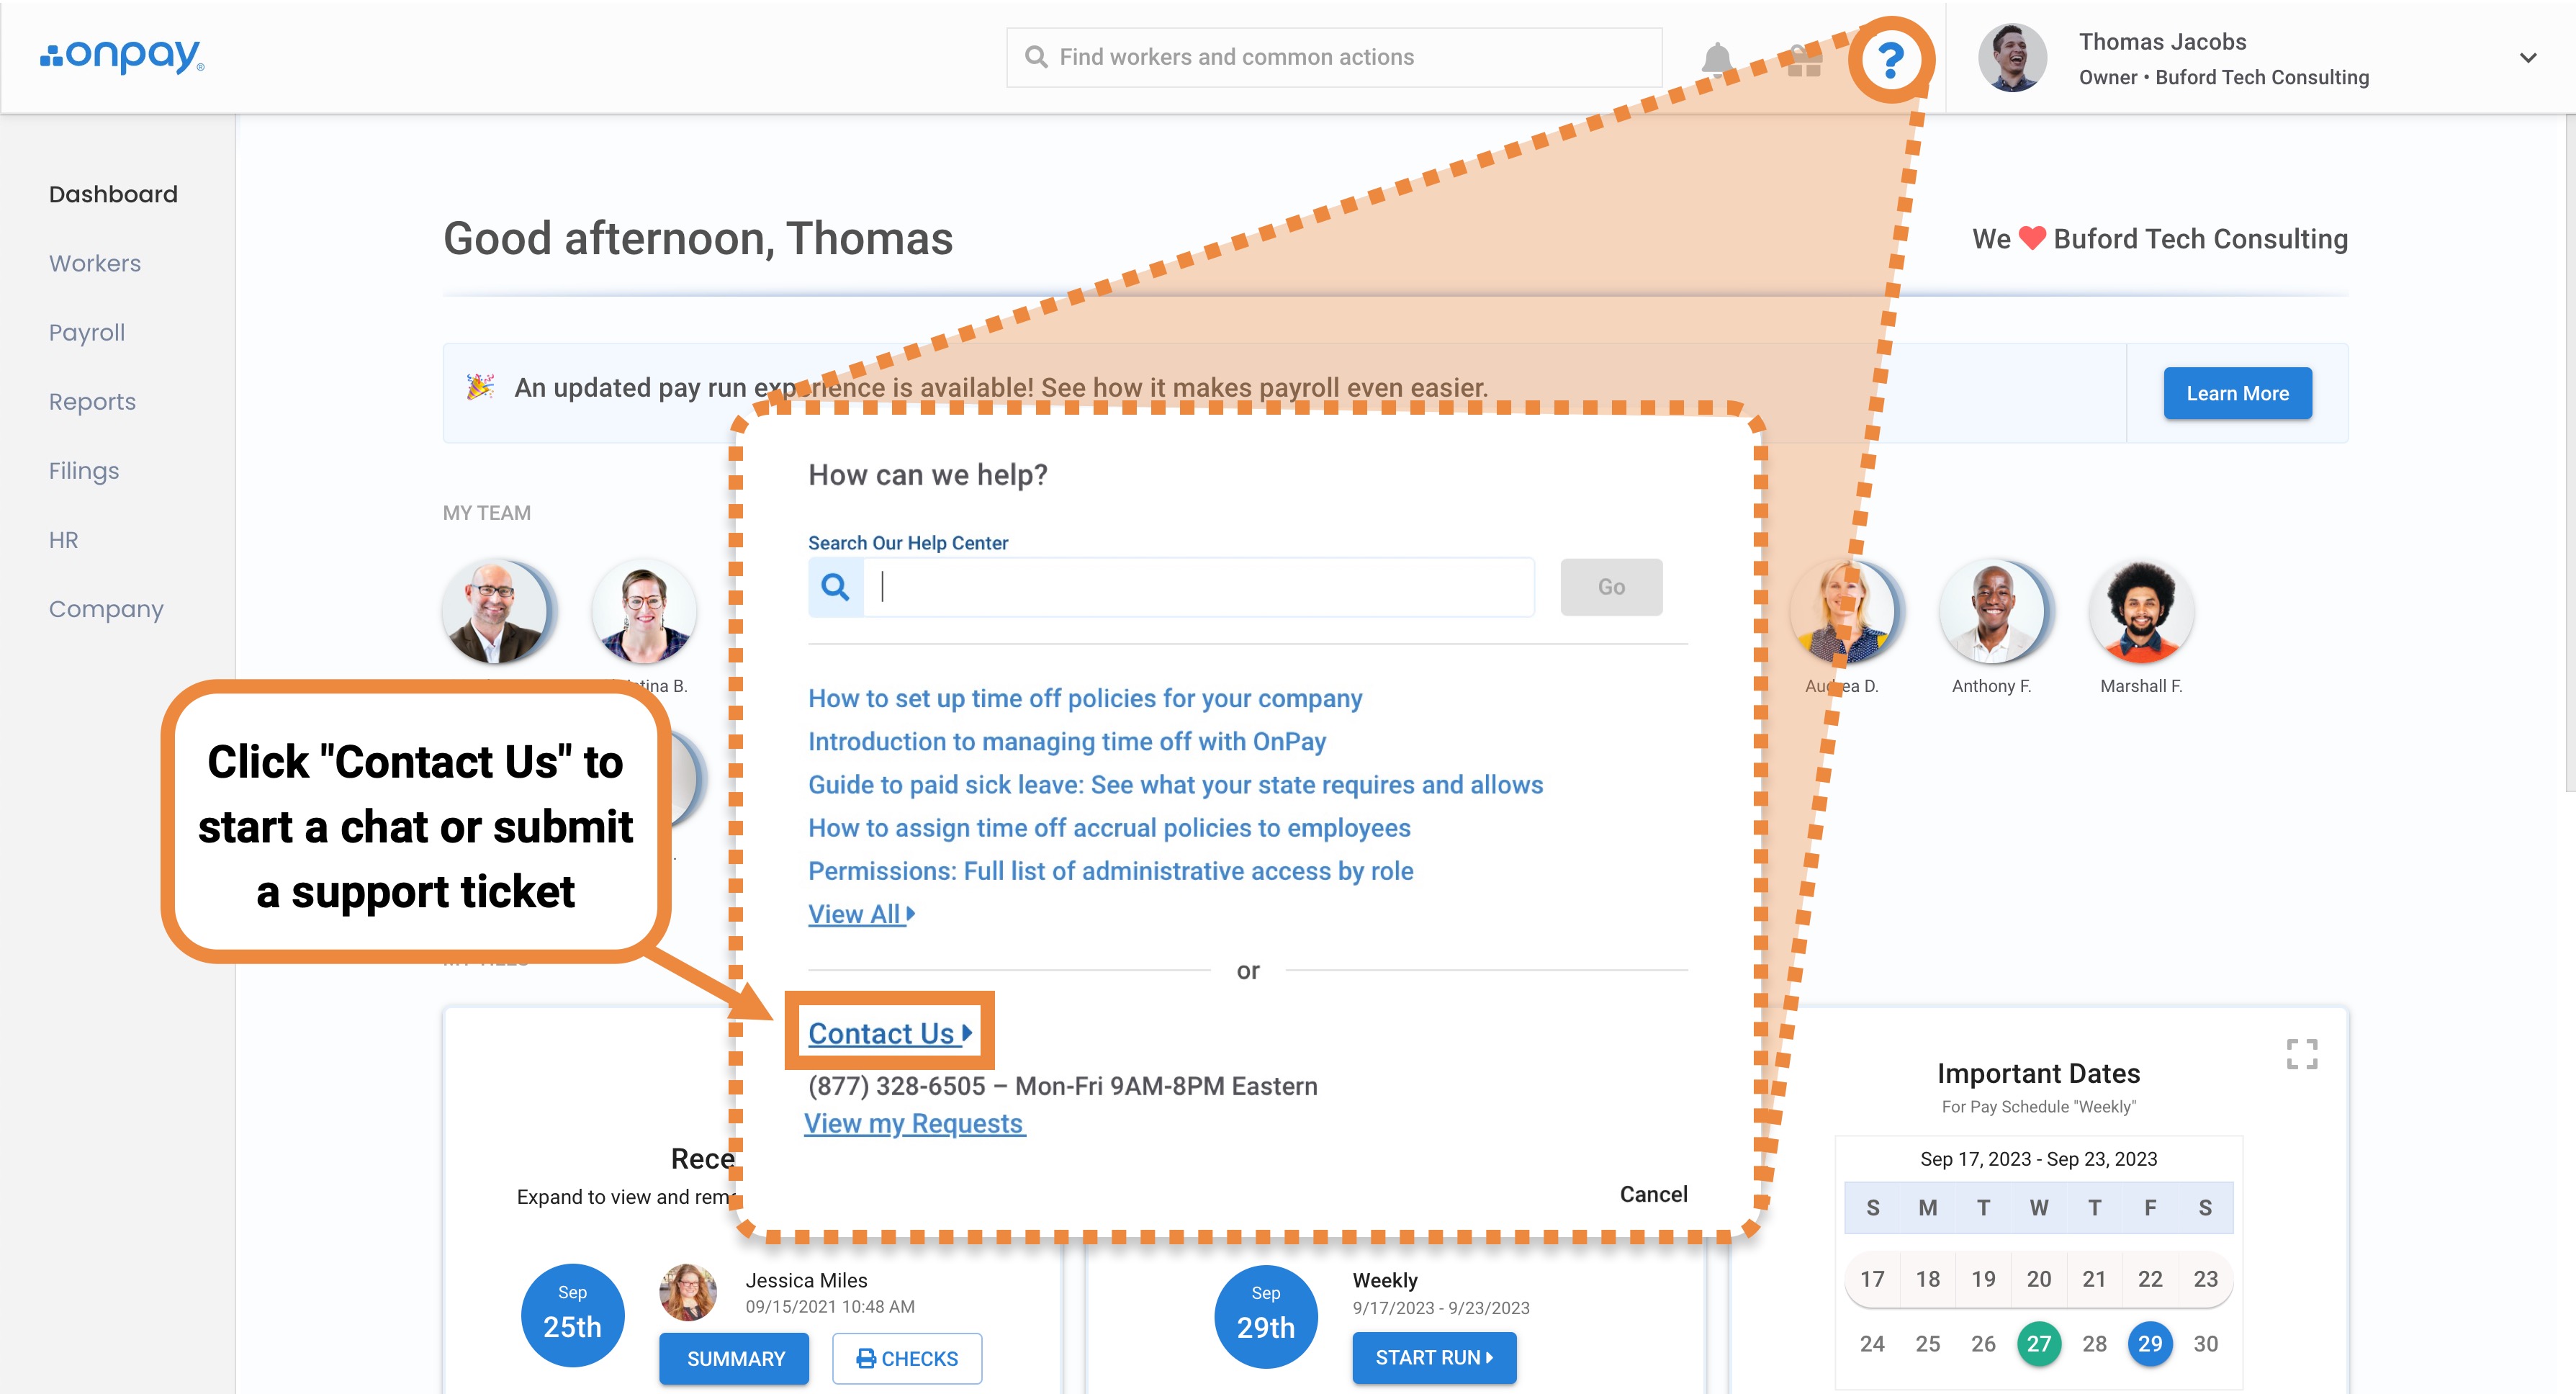Click the help question mark icon

(1890, 59)
